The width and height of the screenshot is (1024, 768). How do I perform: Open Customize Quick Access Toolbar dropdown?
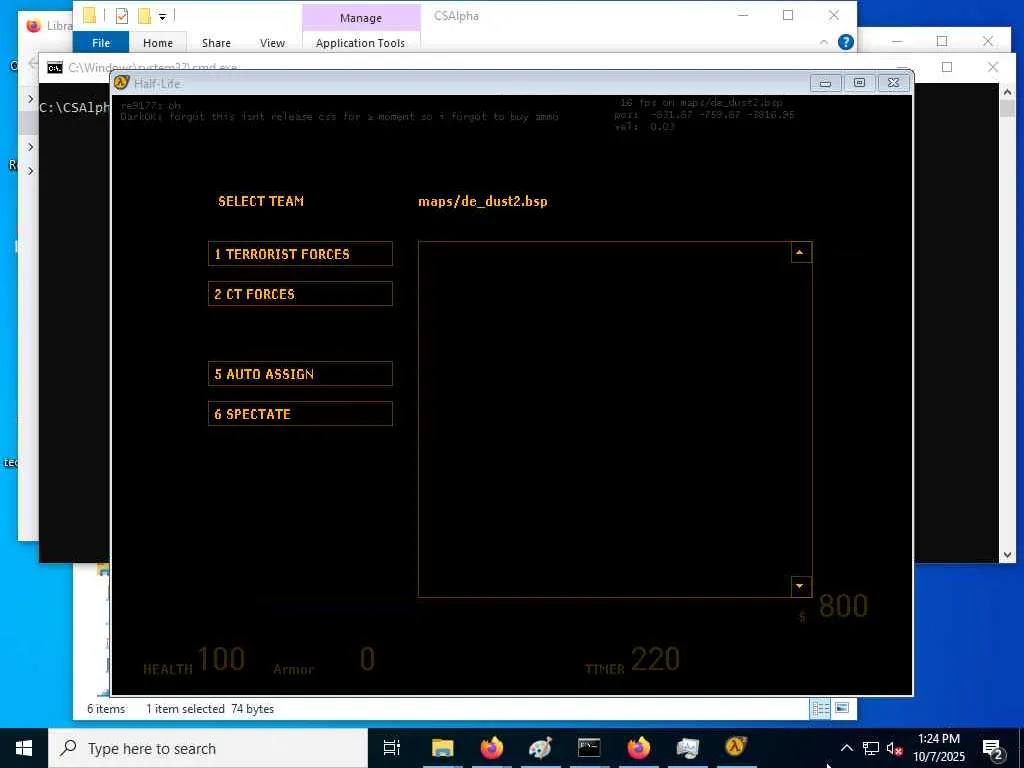[x=163, y=16]
